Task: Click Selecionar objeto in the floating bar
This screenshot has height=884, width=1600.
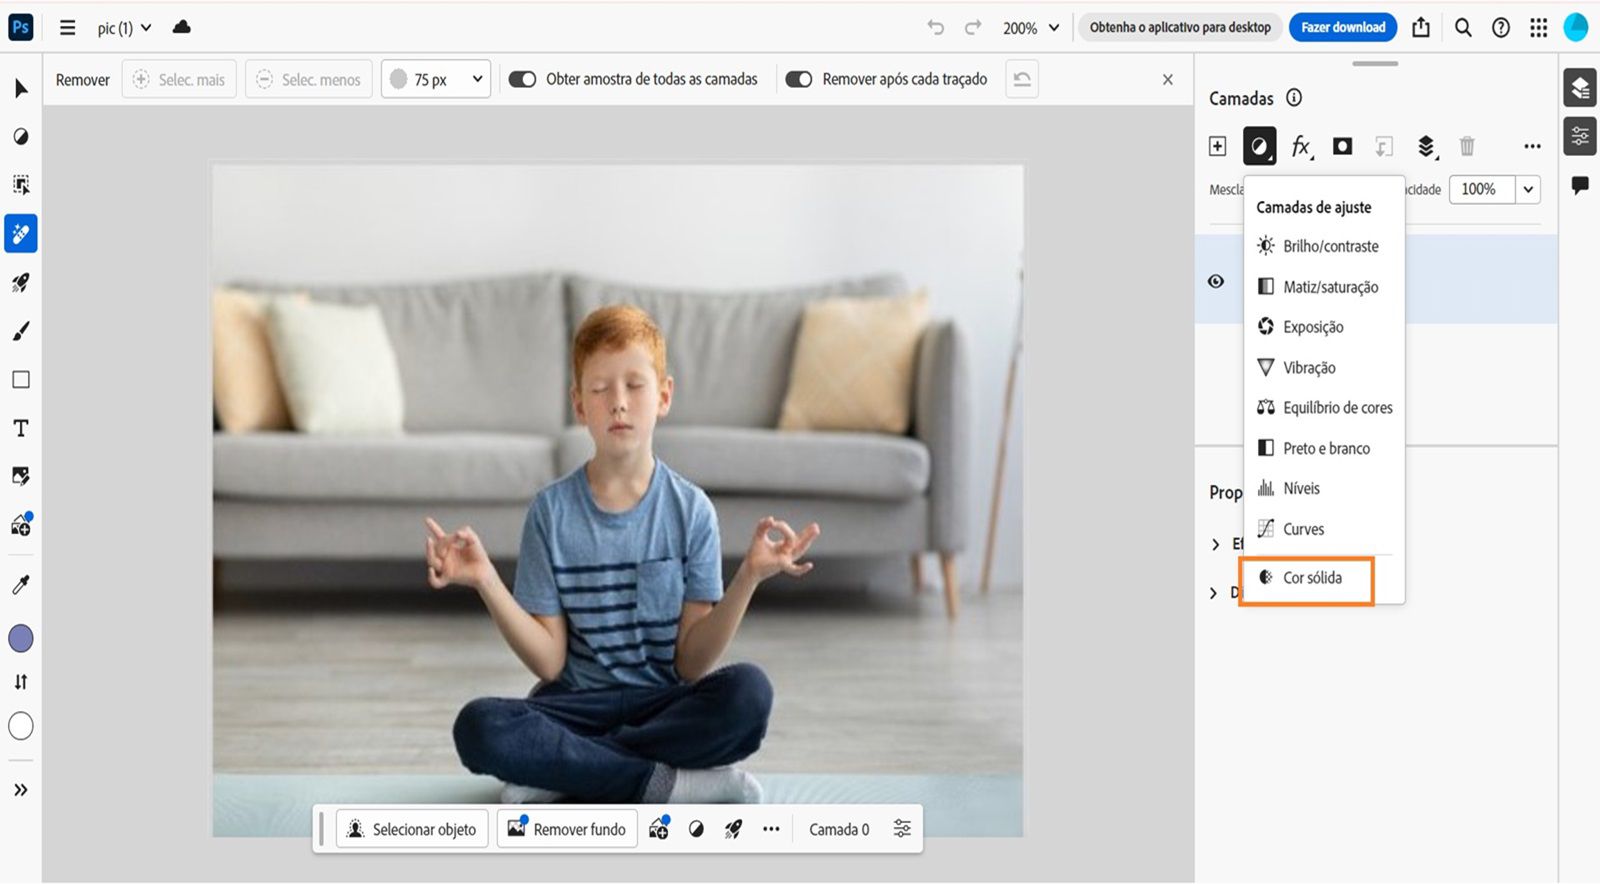Action: (412, 829)
